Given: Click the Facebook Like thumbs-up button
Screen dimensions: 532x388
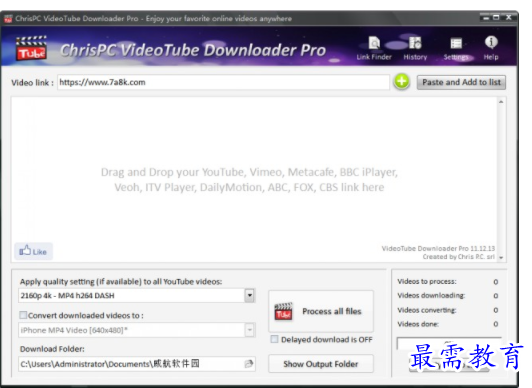Looking at the screenshot, I should coord(33,251).
